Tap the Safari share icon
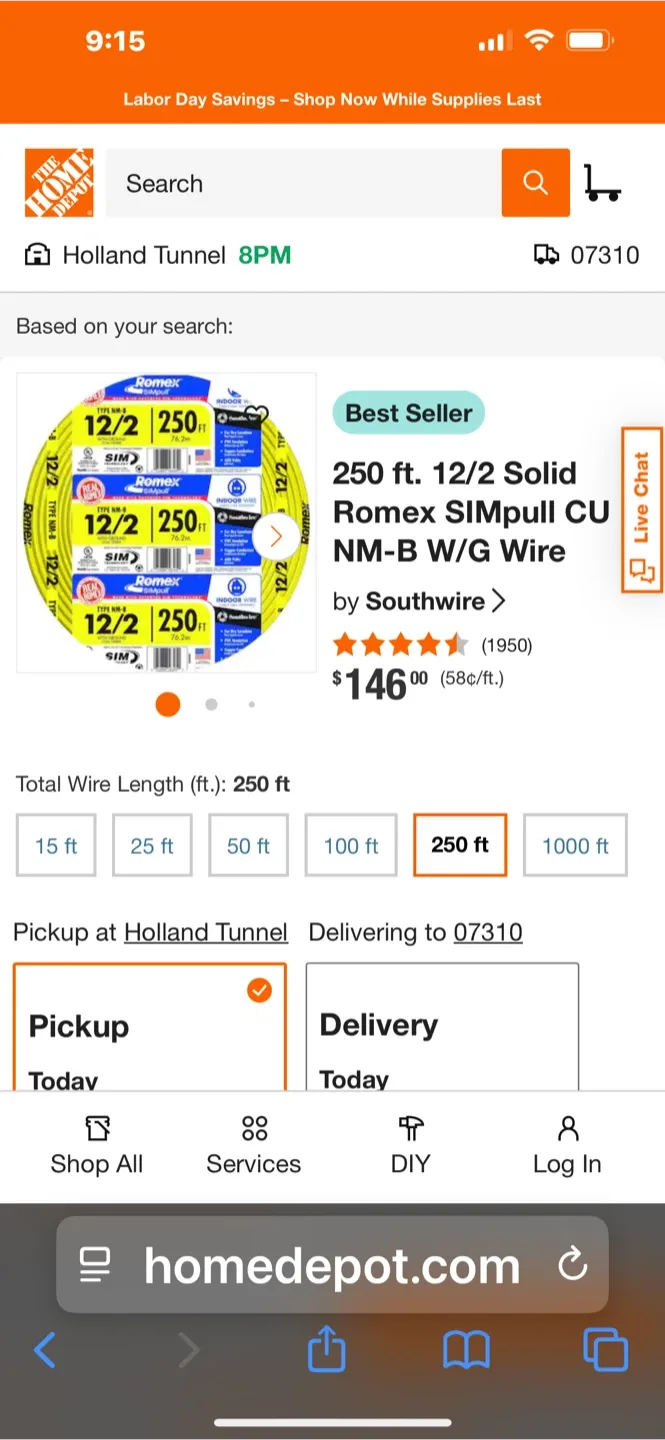The width and height of the screenshot is (665, 1440). (x=327, y=1351)
